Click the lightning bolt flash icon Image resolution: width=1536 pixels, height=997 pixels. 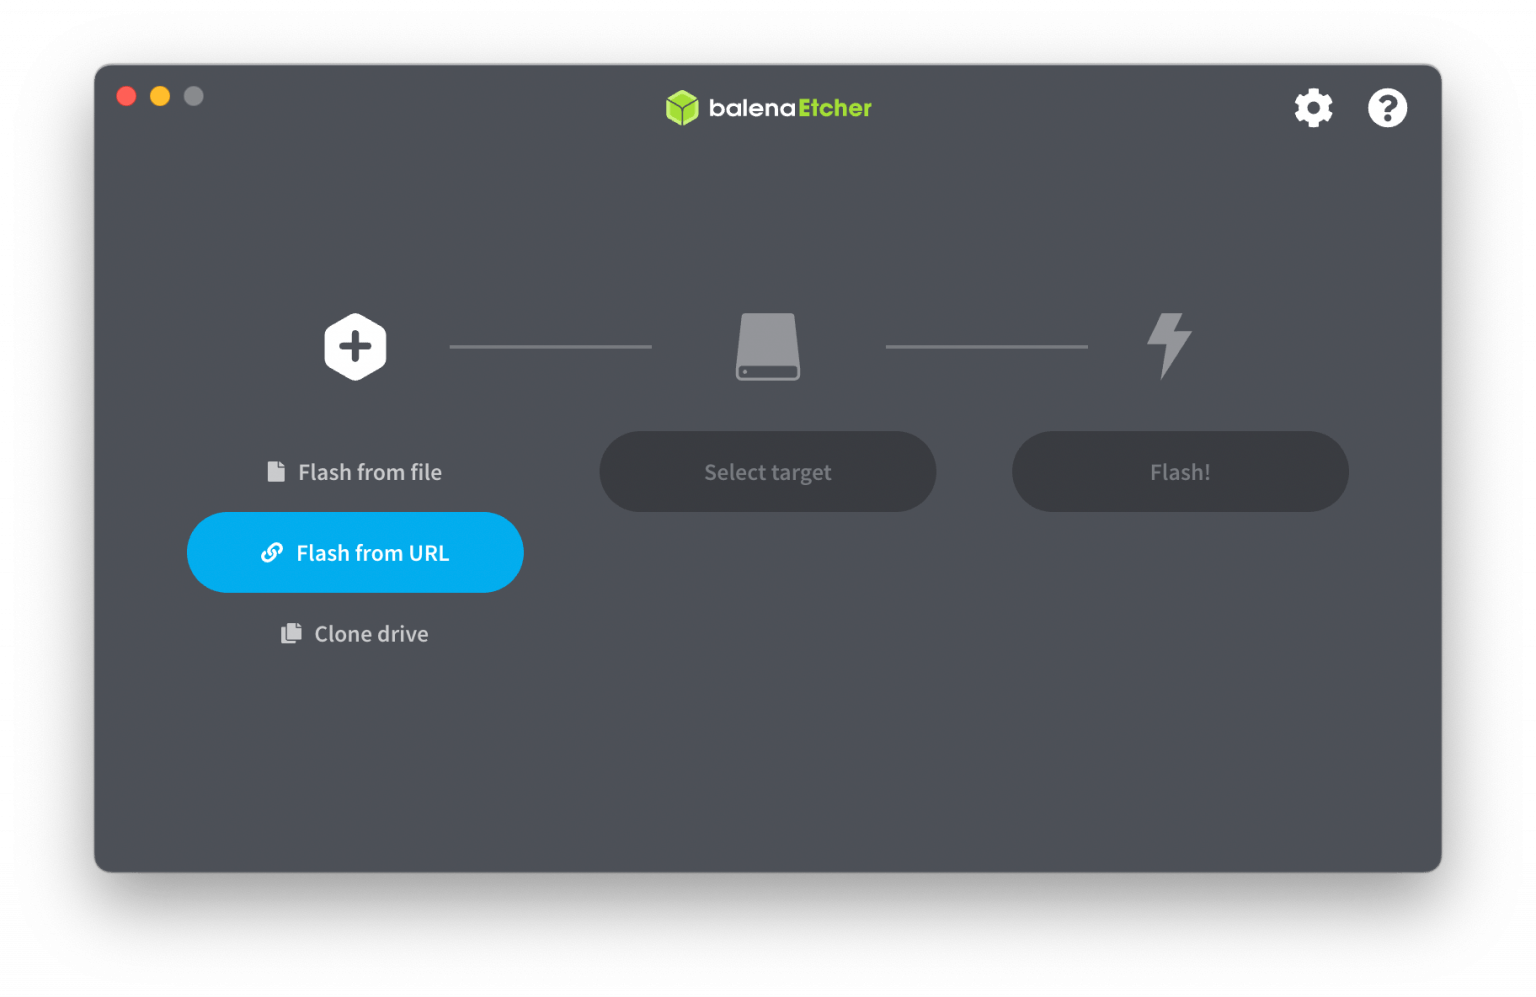1167,347
